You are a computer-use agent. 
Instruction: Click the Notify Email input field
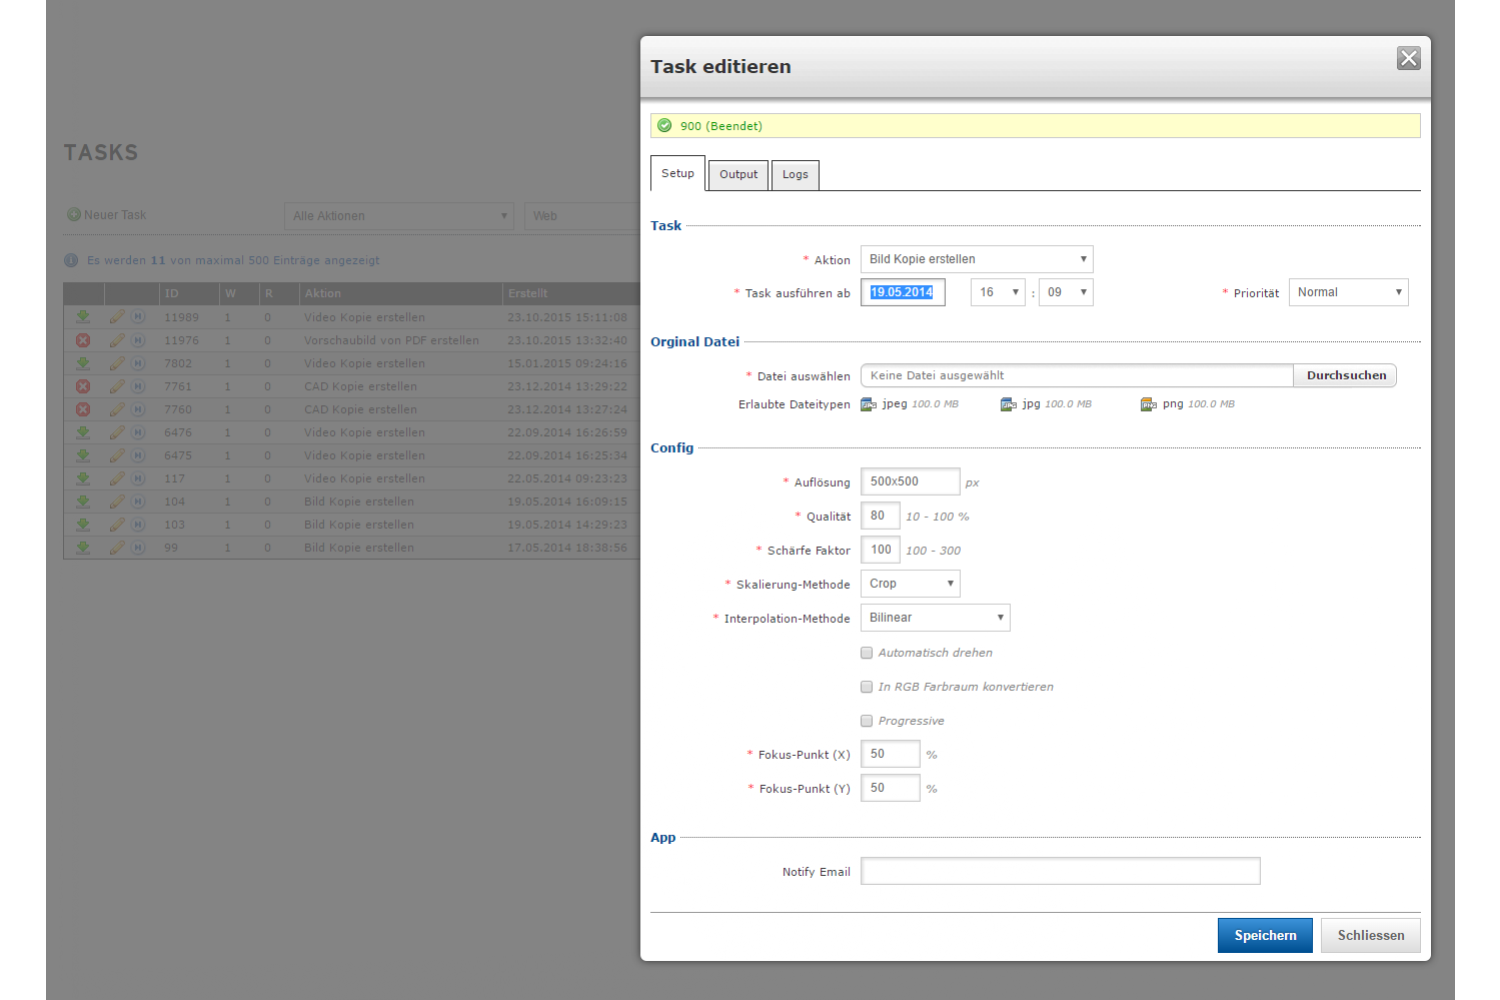pyautogui.click(x=1060, y=872)
